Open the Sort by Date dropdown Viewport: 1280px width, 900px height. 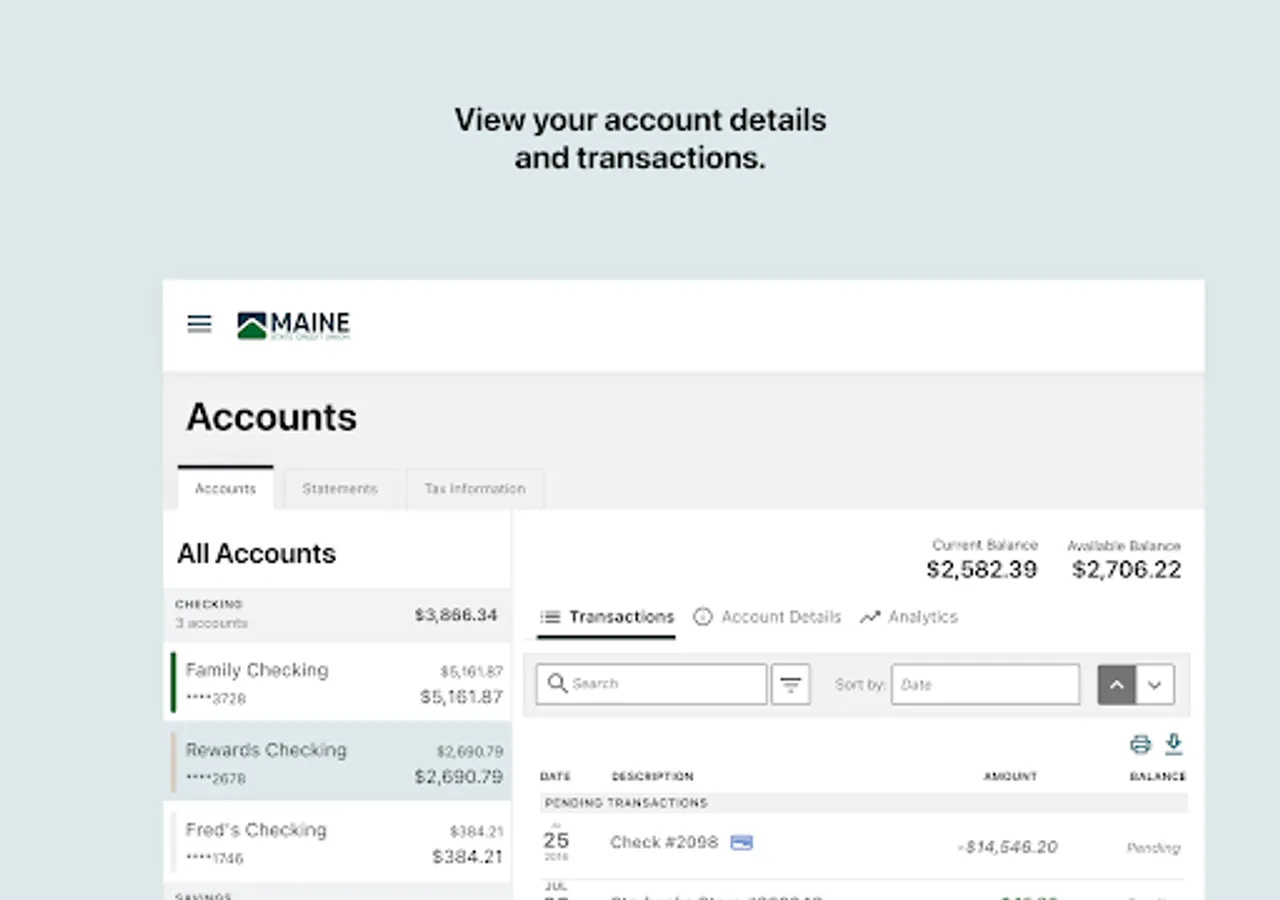(985, 685)
